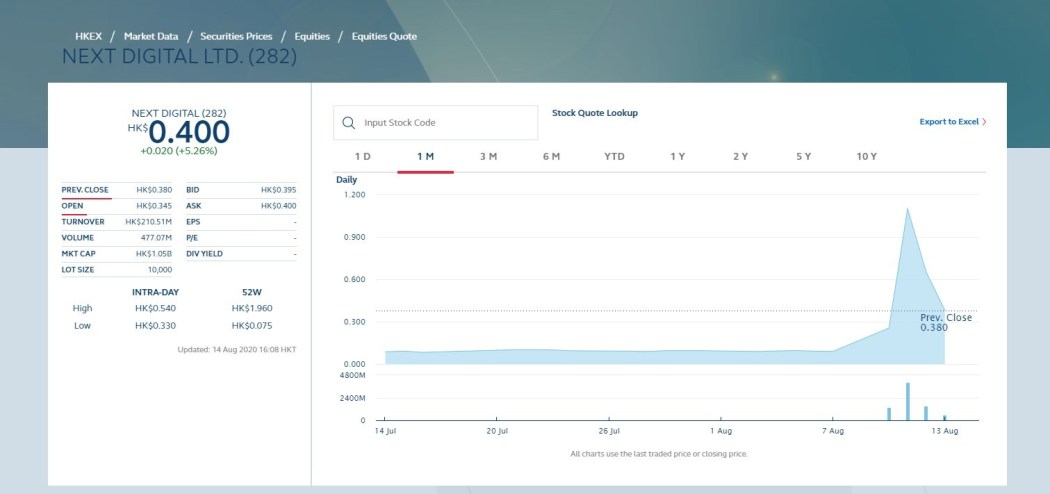Switch chart to 1 Y range
1050x494 pixels.
678,156
